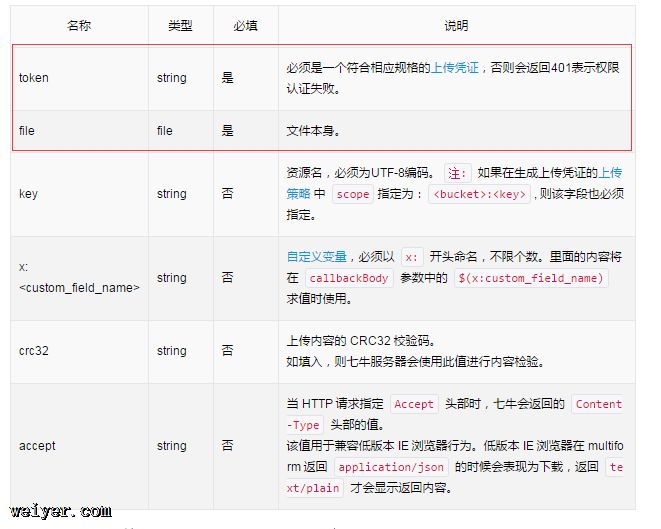Click the red 注: label in key row
Viewport: 661px width, 529px height.
click(x=456, y=173)
